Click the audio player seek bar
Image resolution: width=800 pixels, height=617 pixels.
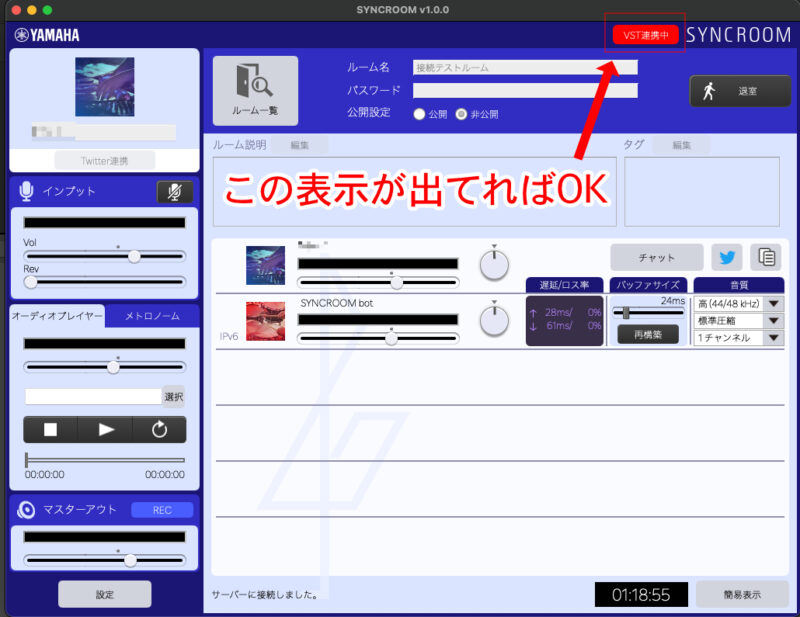[x=105, y=460]
